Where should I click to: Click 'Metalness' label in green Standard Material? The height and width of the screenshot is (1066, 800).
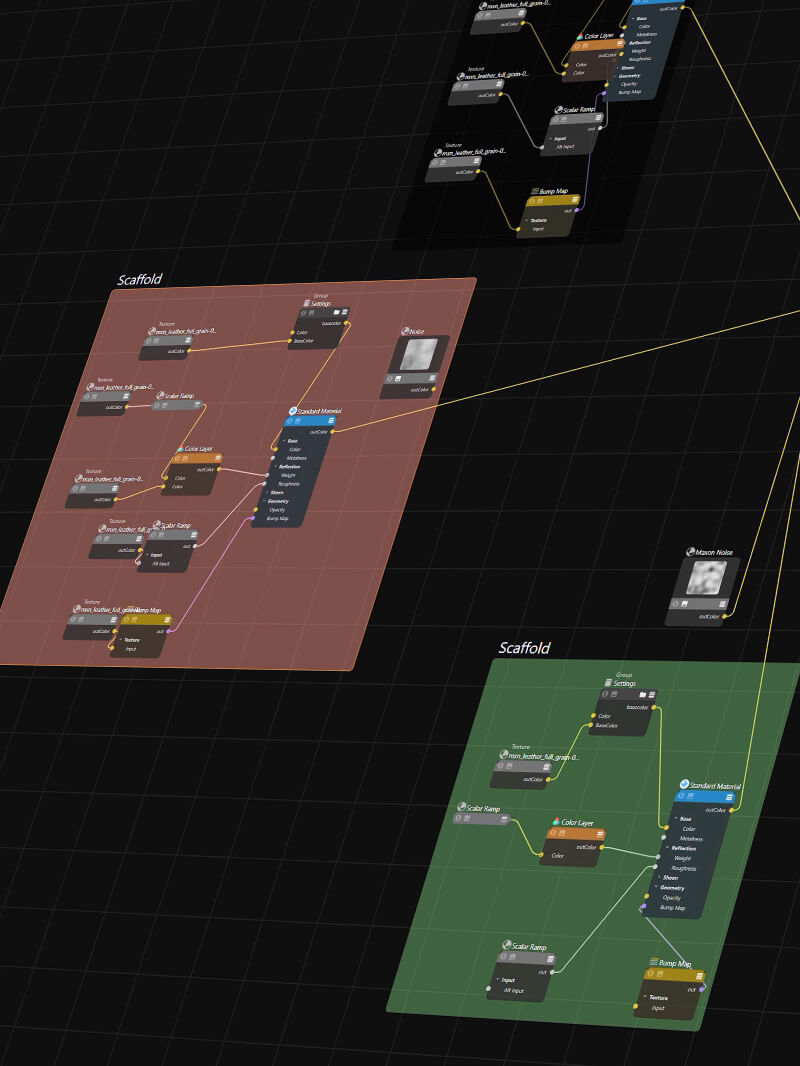pyautogui.click(x=691, y=839)
